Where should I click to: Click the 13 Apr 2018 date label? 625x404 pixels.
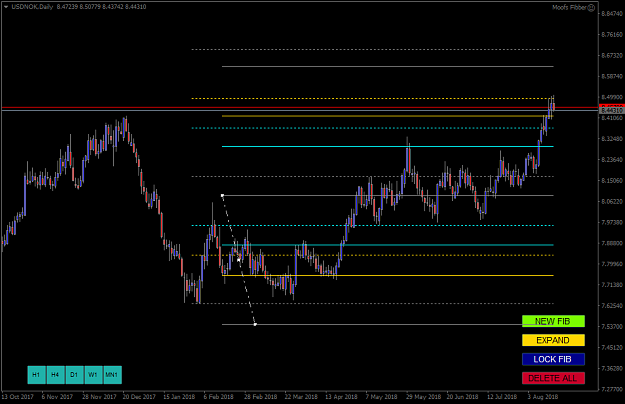(x=341, y=397)
